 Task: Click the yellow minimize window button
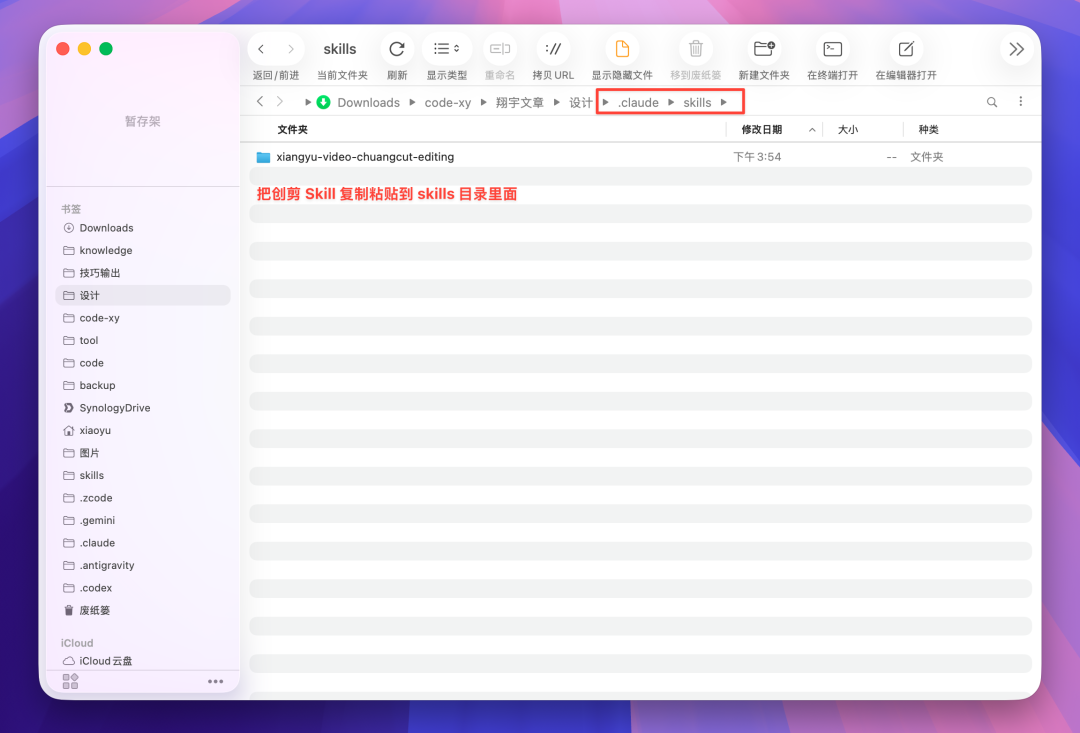tap(84, 49)
